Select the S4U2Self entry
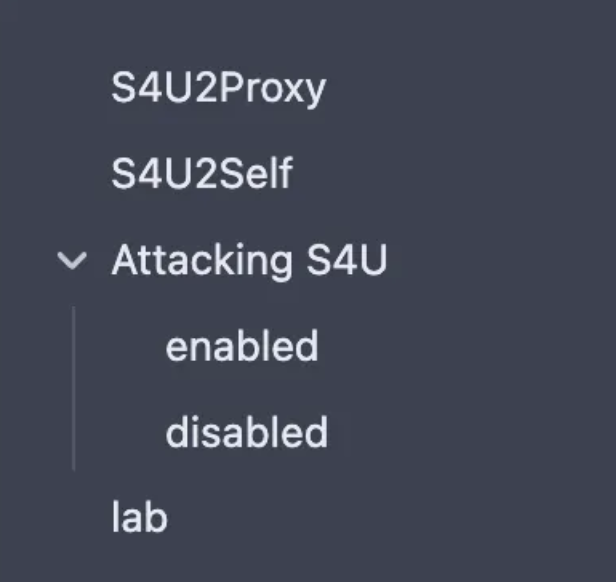Screen dimensions: 616x582 [x=202, y=175]
